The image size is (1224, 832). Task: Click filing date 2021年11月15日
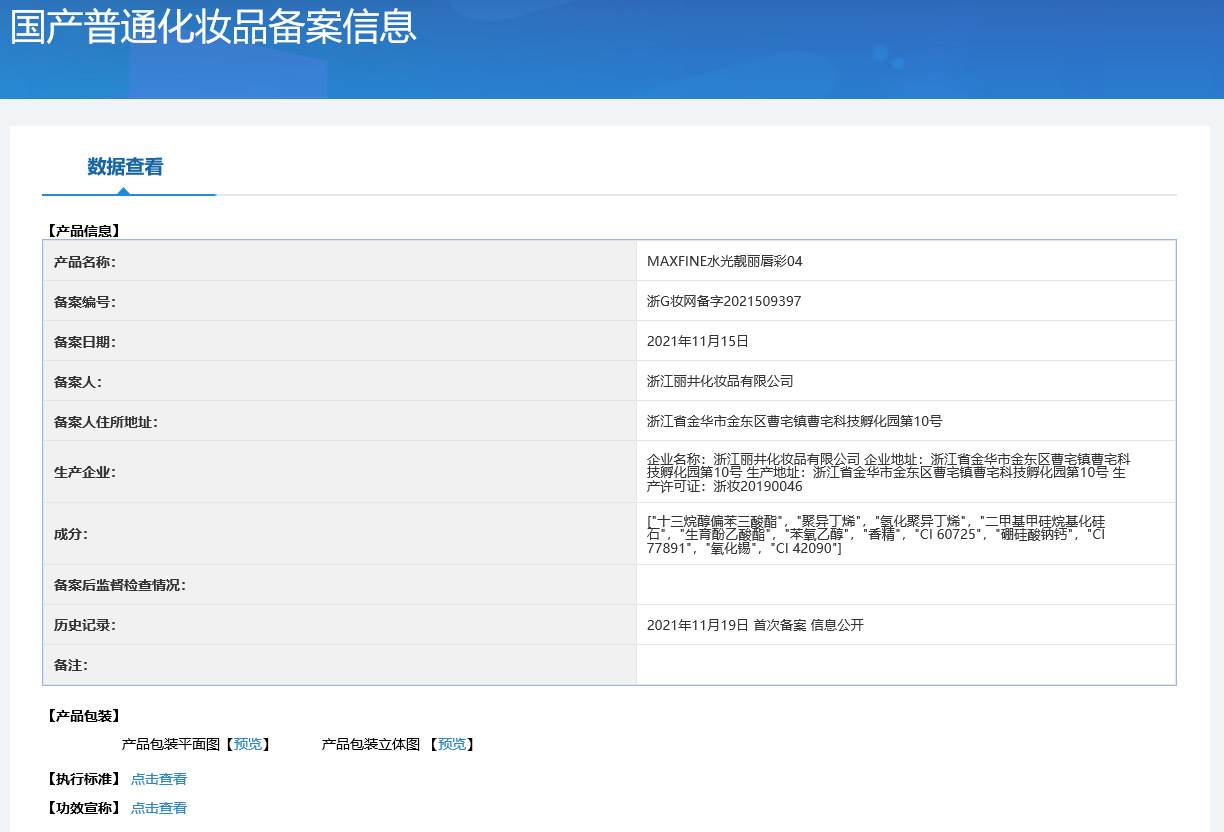tap(698, 341)
